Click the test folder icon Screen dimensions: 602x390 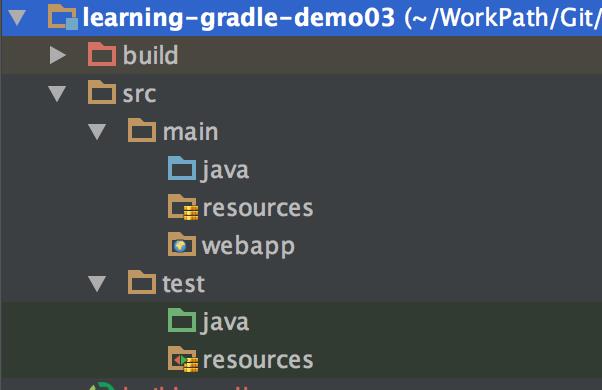142,283
